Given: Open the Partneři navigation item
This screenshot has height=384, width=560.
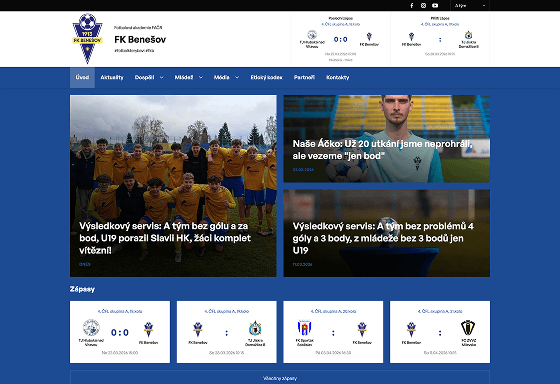Looking at the screenshot, I should [x=304, y=77].
